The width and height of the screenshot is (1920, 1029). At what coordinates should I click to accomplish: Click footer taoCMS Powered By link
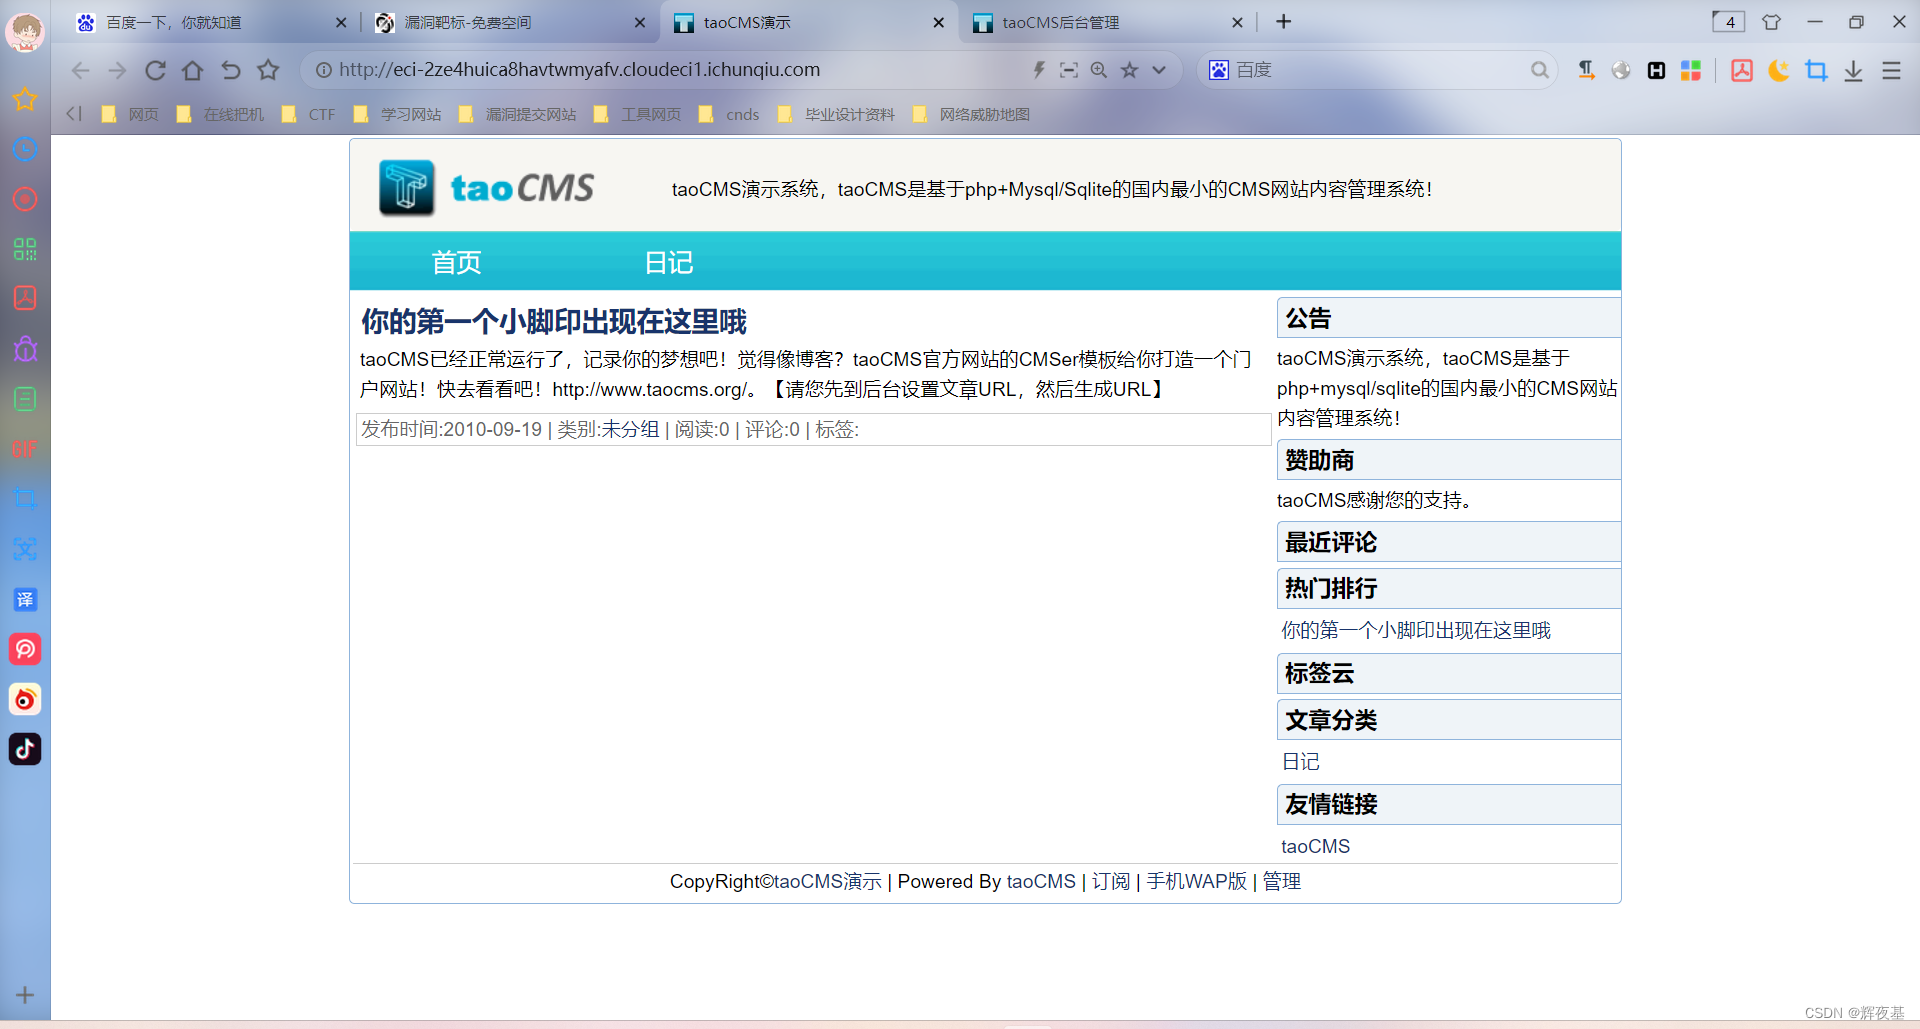(1041, 881)
